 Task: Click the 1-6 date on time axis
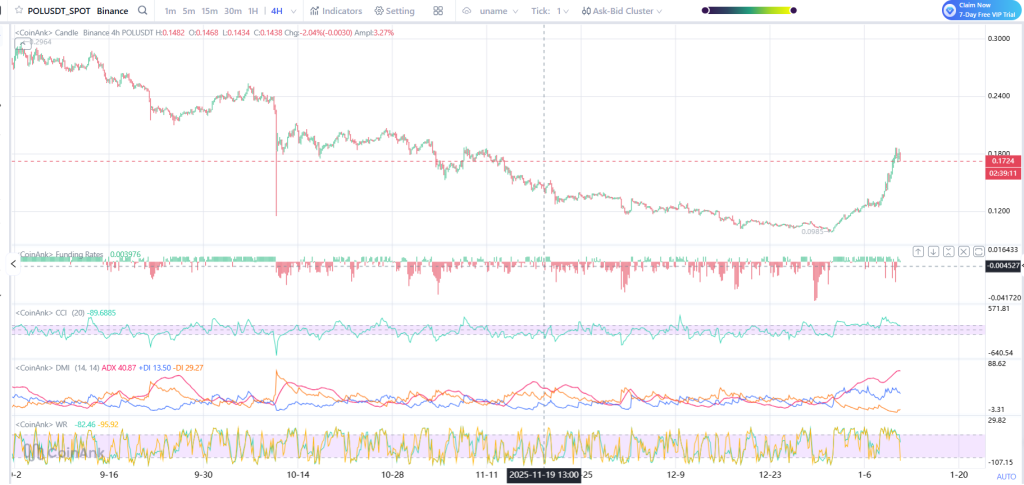pos(866,474)
